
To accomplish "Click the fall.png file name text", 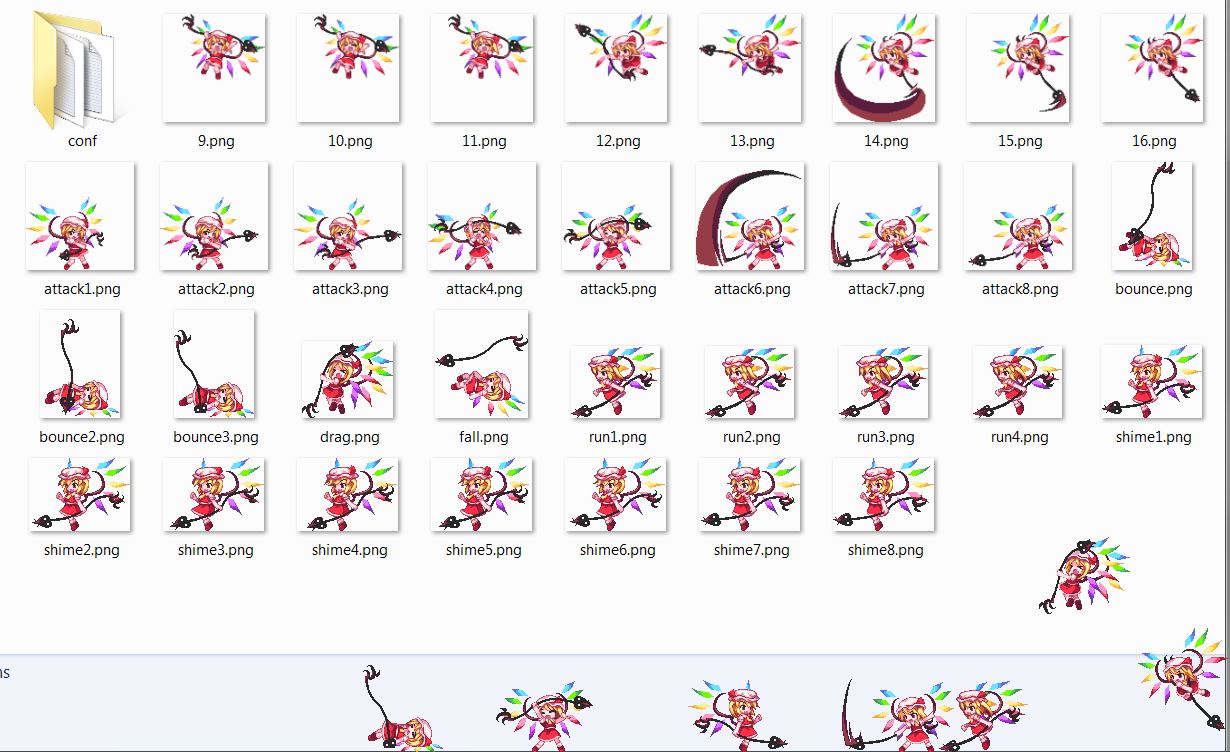I will [x=484, y=437].
